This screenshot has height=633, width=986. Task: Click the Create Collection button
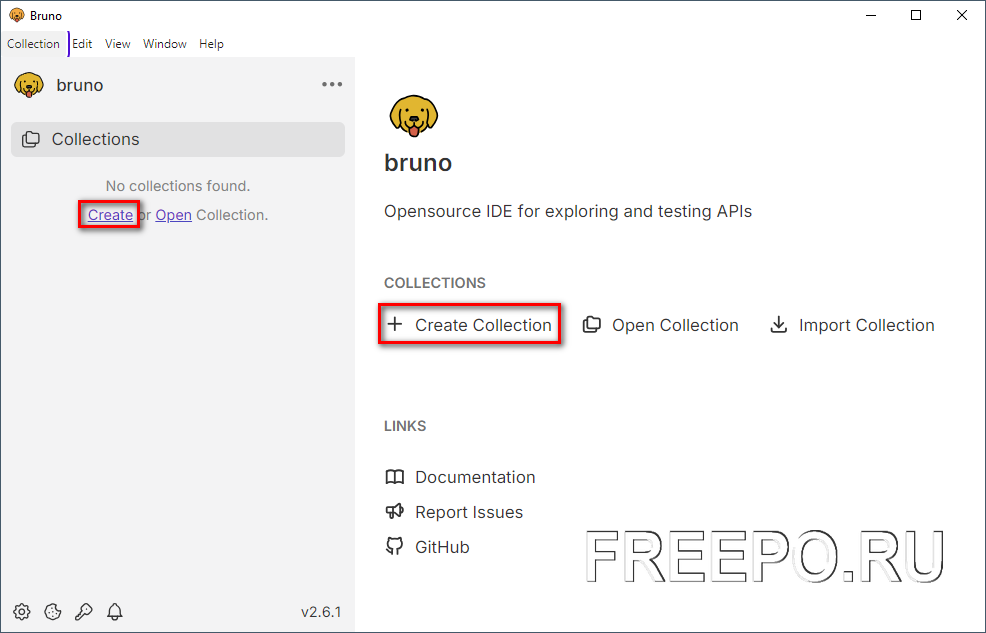tap(469, 325)
